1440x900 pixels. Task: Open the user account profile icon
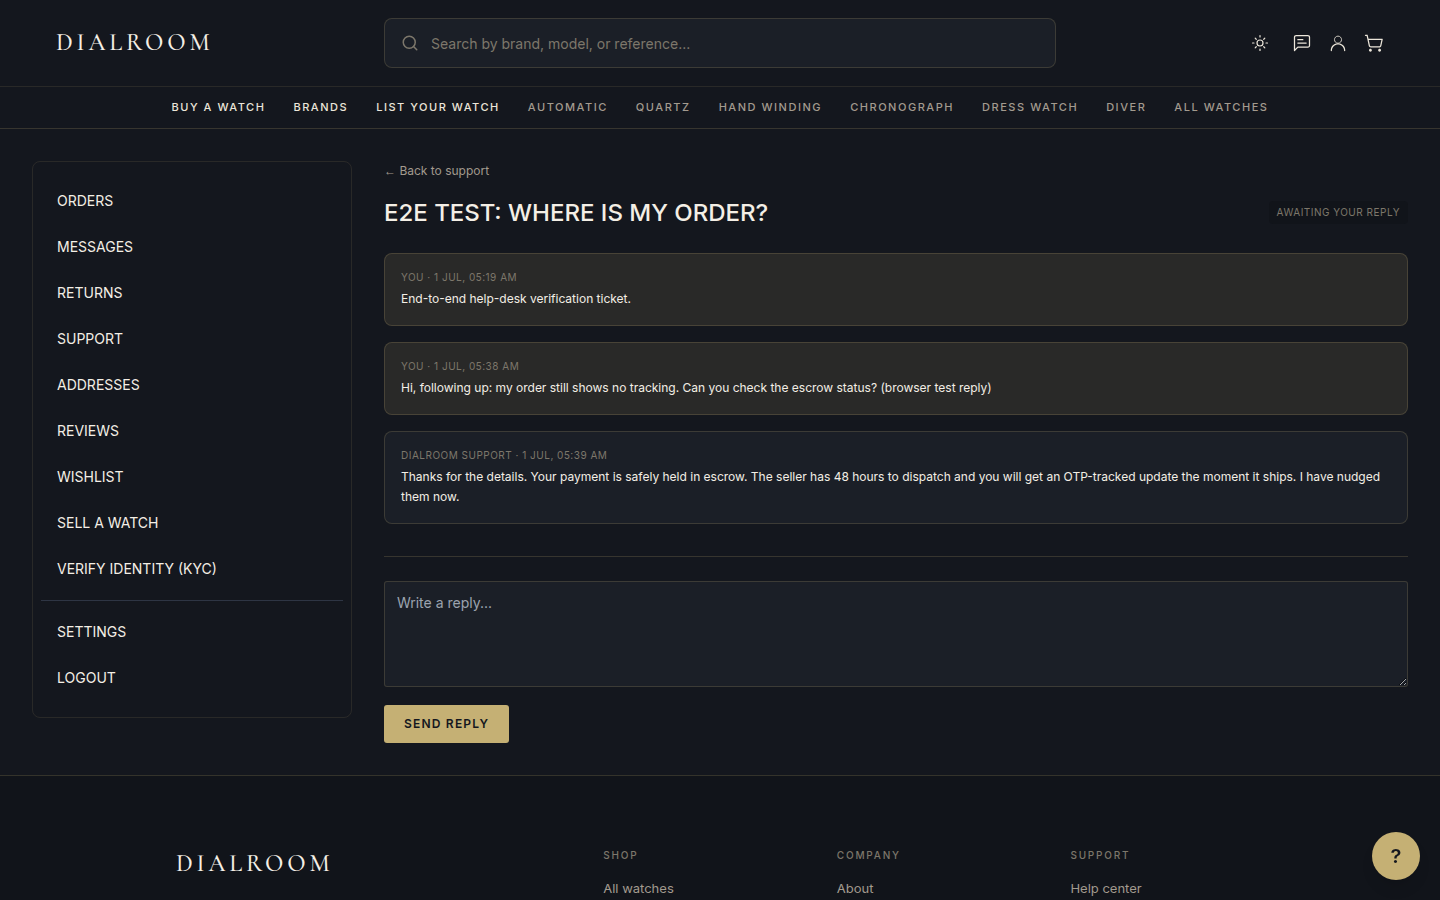tap(1337, 43)
